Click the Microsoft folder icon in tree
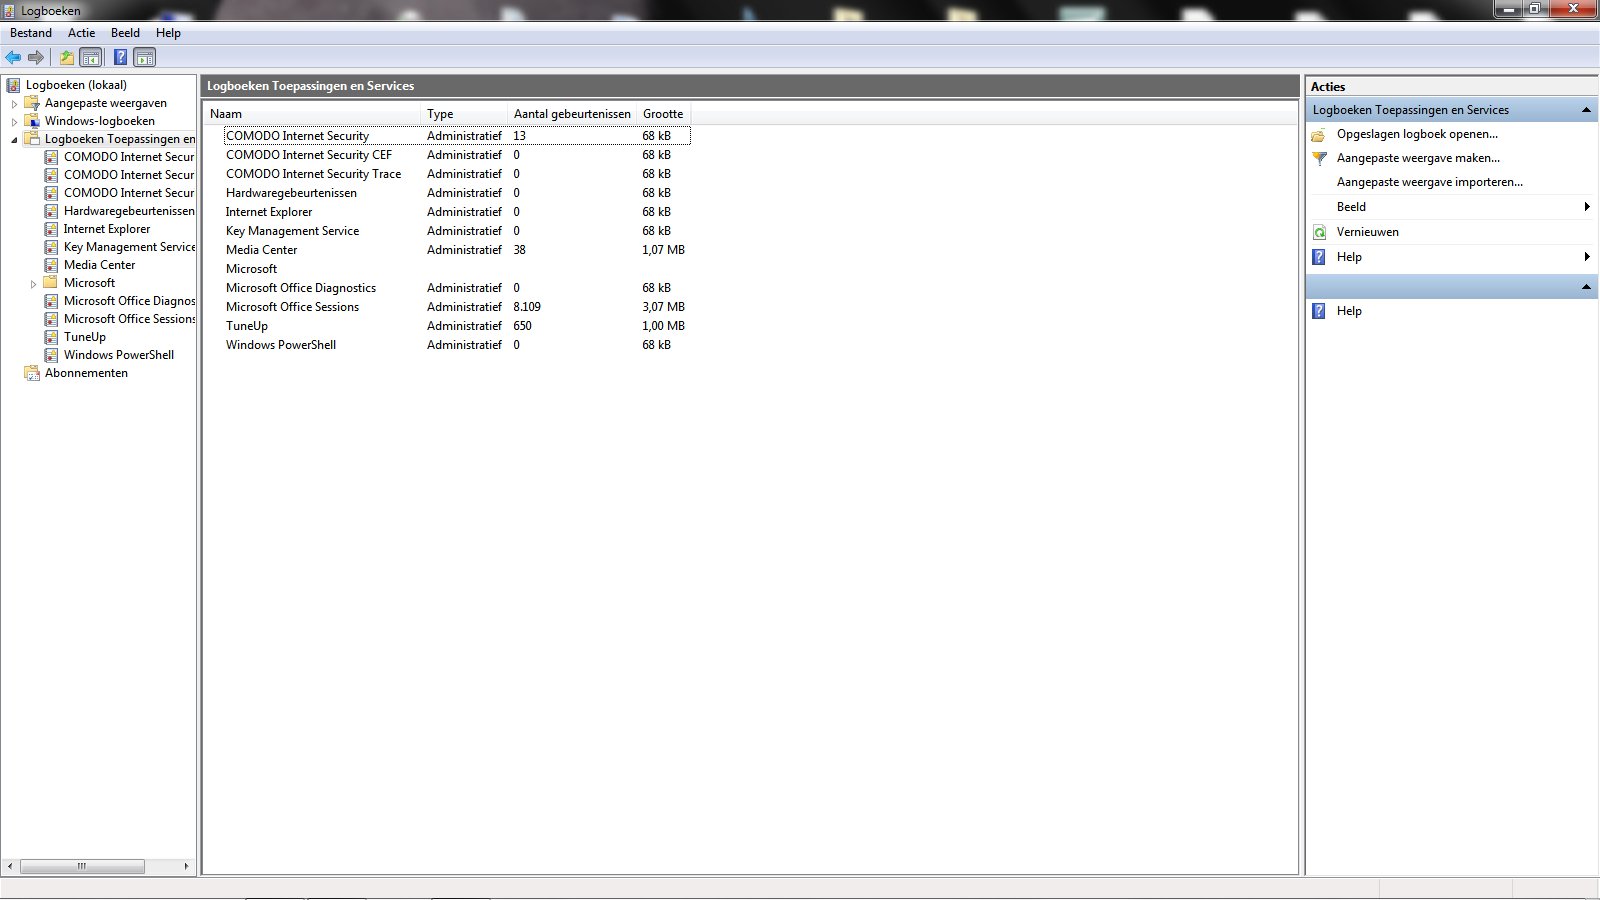This screenshot has height=900, width=1600. click(x=51, y=283)
